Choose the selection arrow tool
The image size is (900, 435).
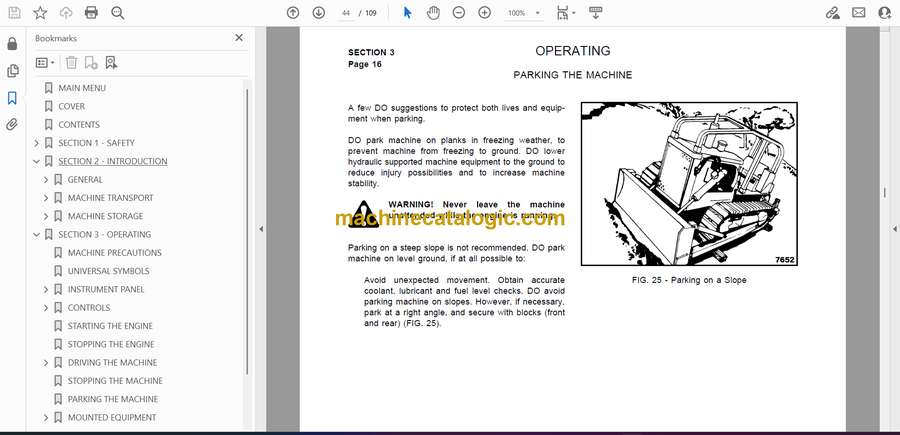pos(408,13)
